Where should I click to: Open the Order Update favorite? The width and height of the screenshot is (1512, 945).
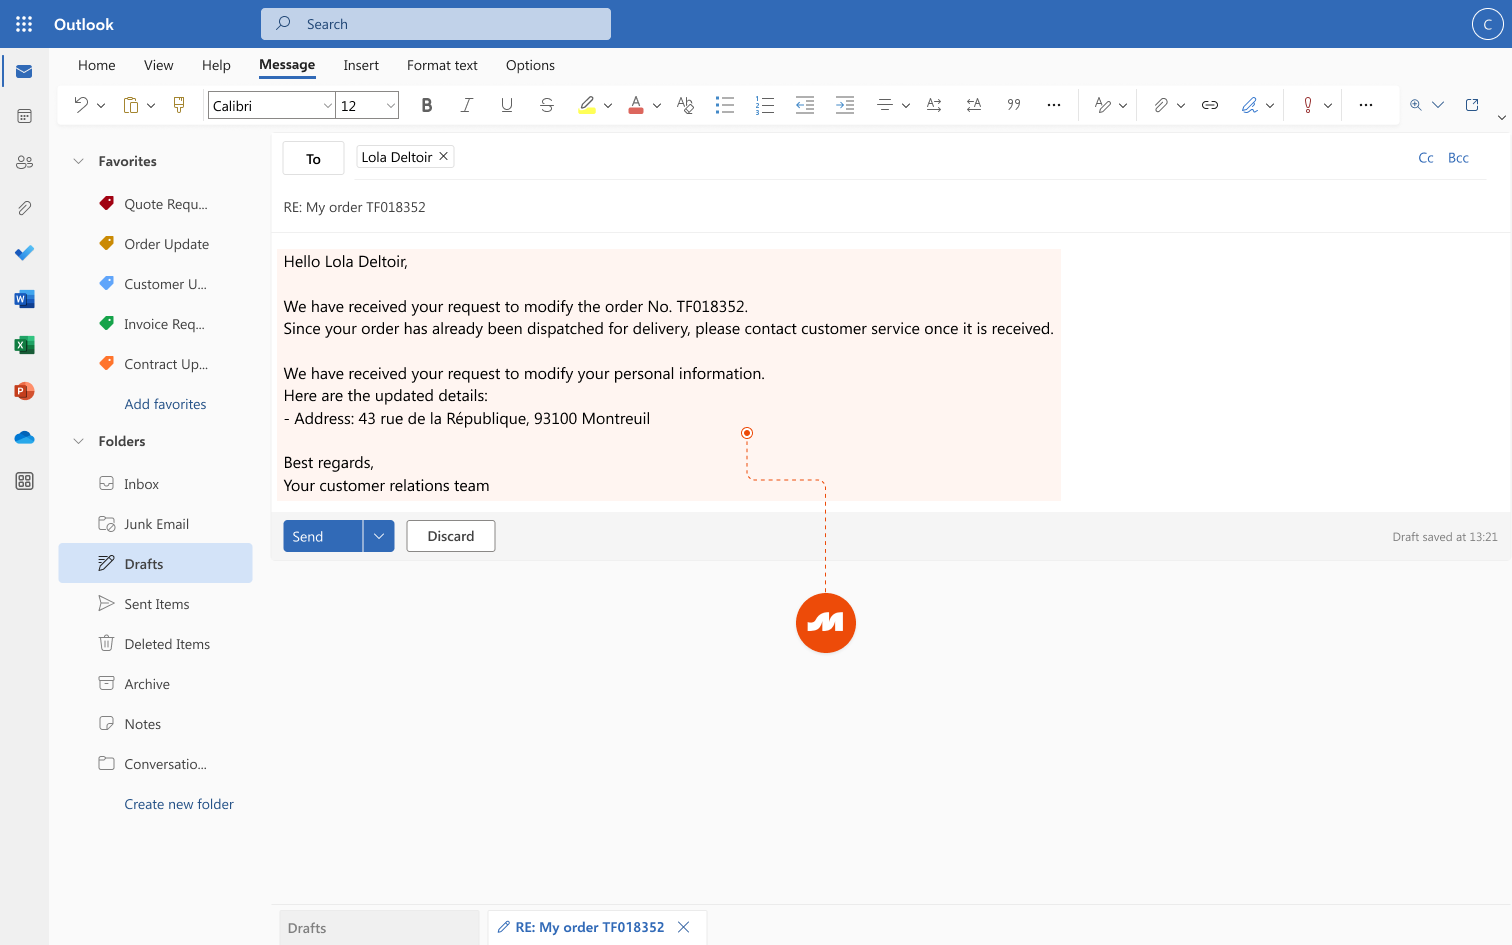click(156, 244)
